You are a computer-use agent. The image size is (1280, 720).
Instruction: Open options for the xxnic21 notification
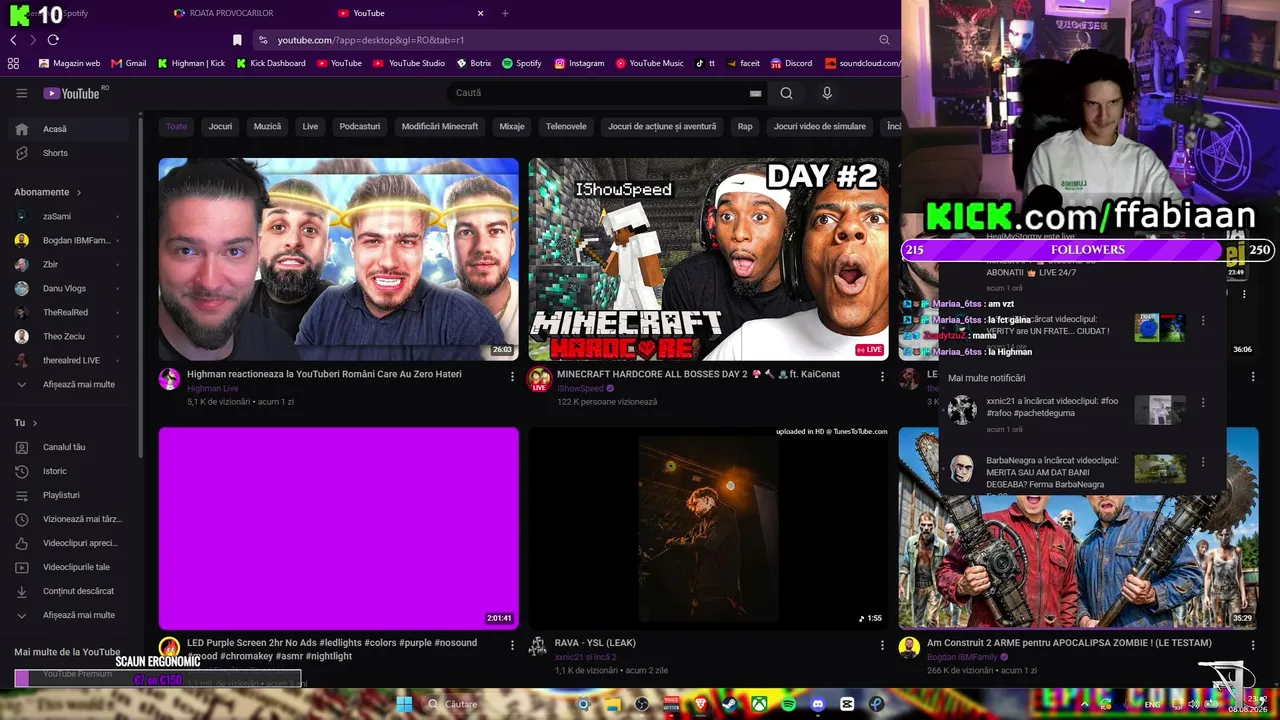tap(1203, 402)
